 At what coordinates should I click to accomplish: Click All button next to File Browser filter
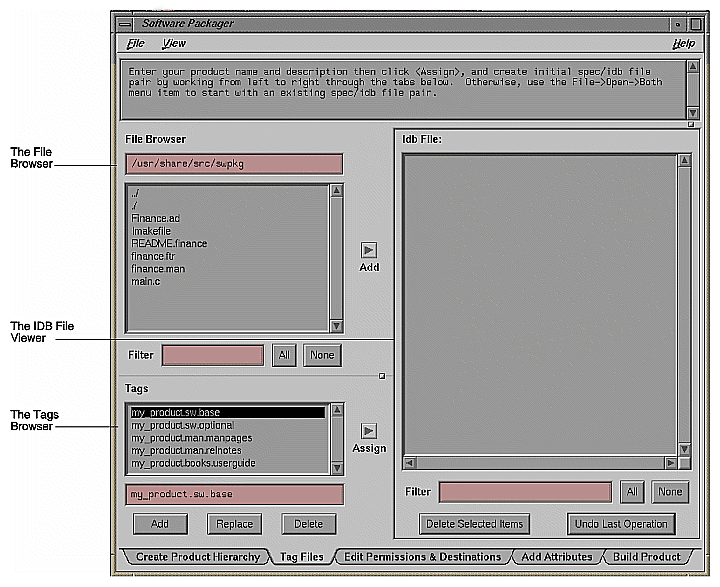284,356
